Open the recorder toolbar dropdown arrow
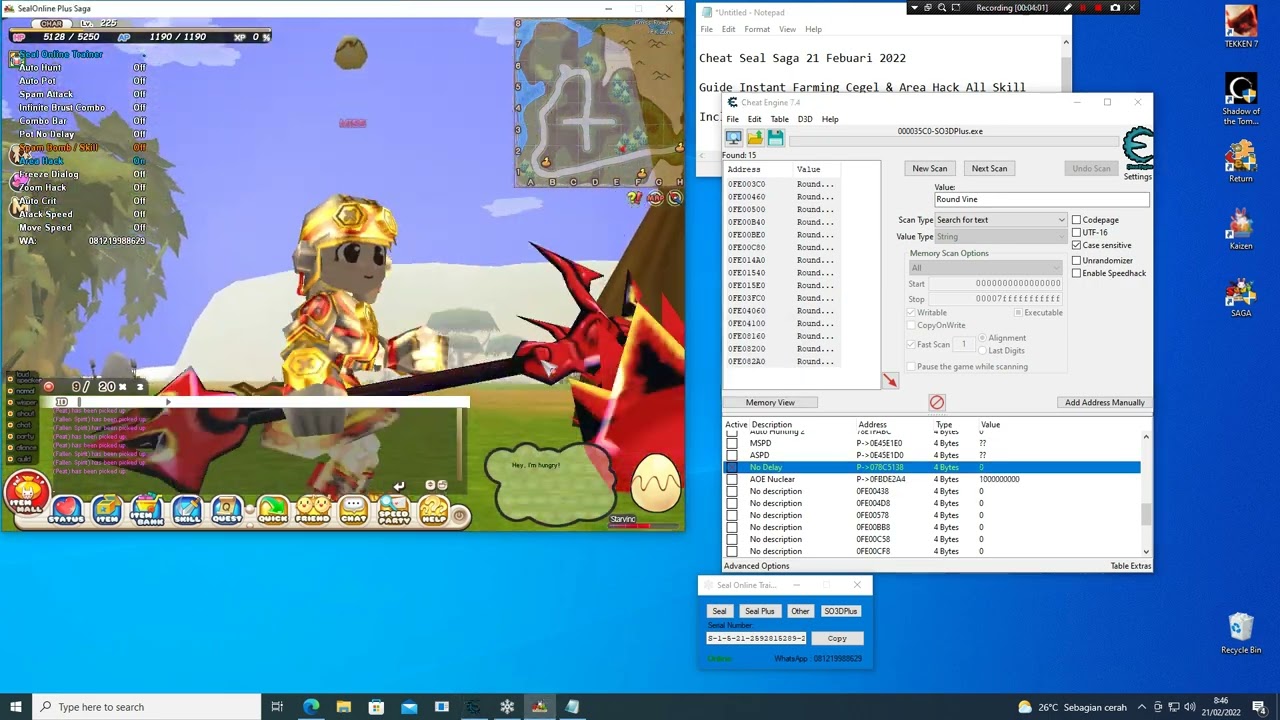 click(x=914, y=7)
